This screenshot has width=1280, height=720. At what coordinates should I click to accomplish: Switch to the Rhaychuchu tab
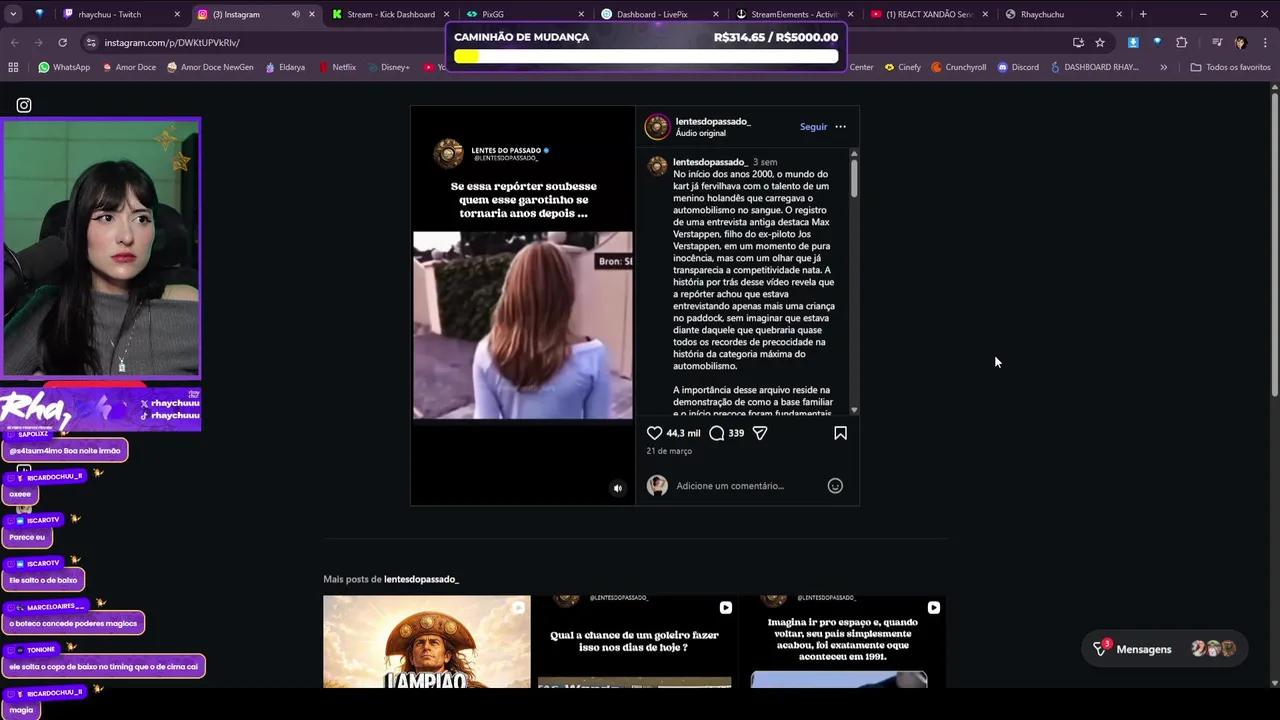[x=1064, y=14]
